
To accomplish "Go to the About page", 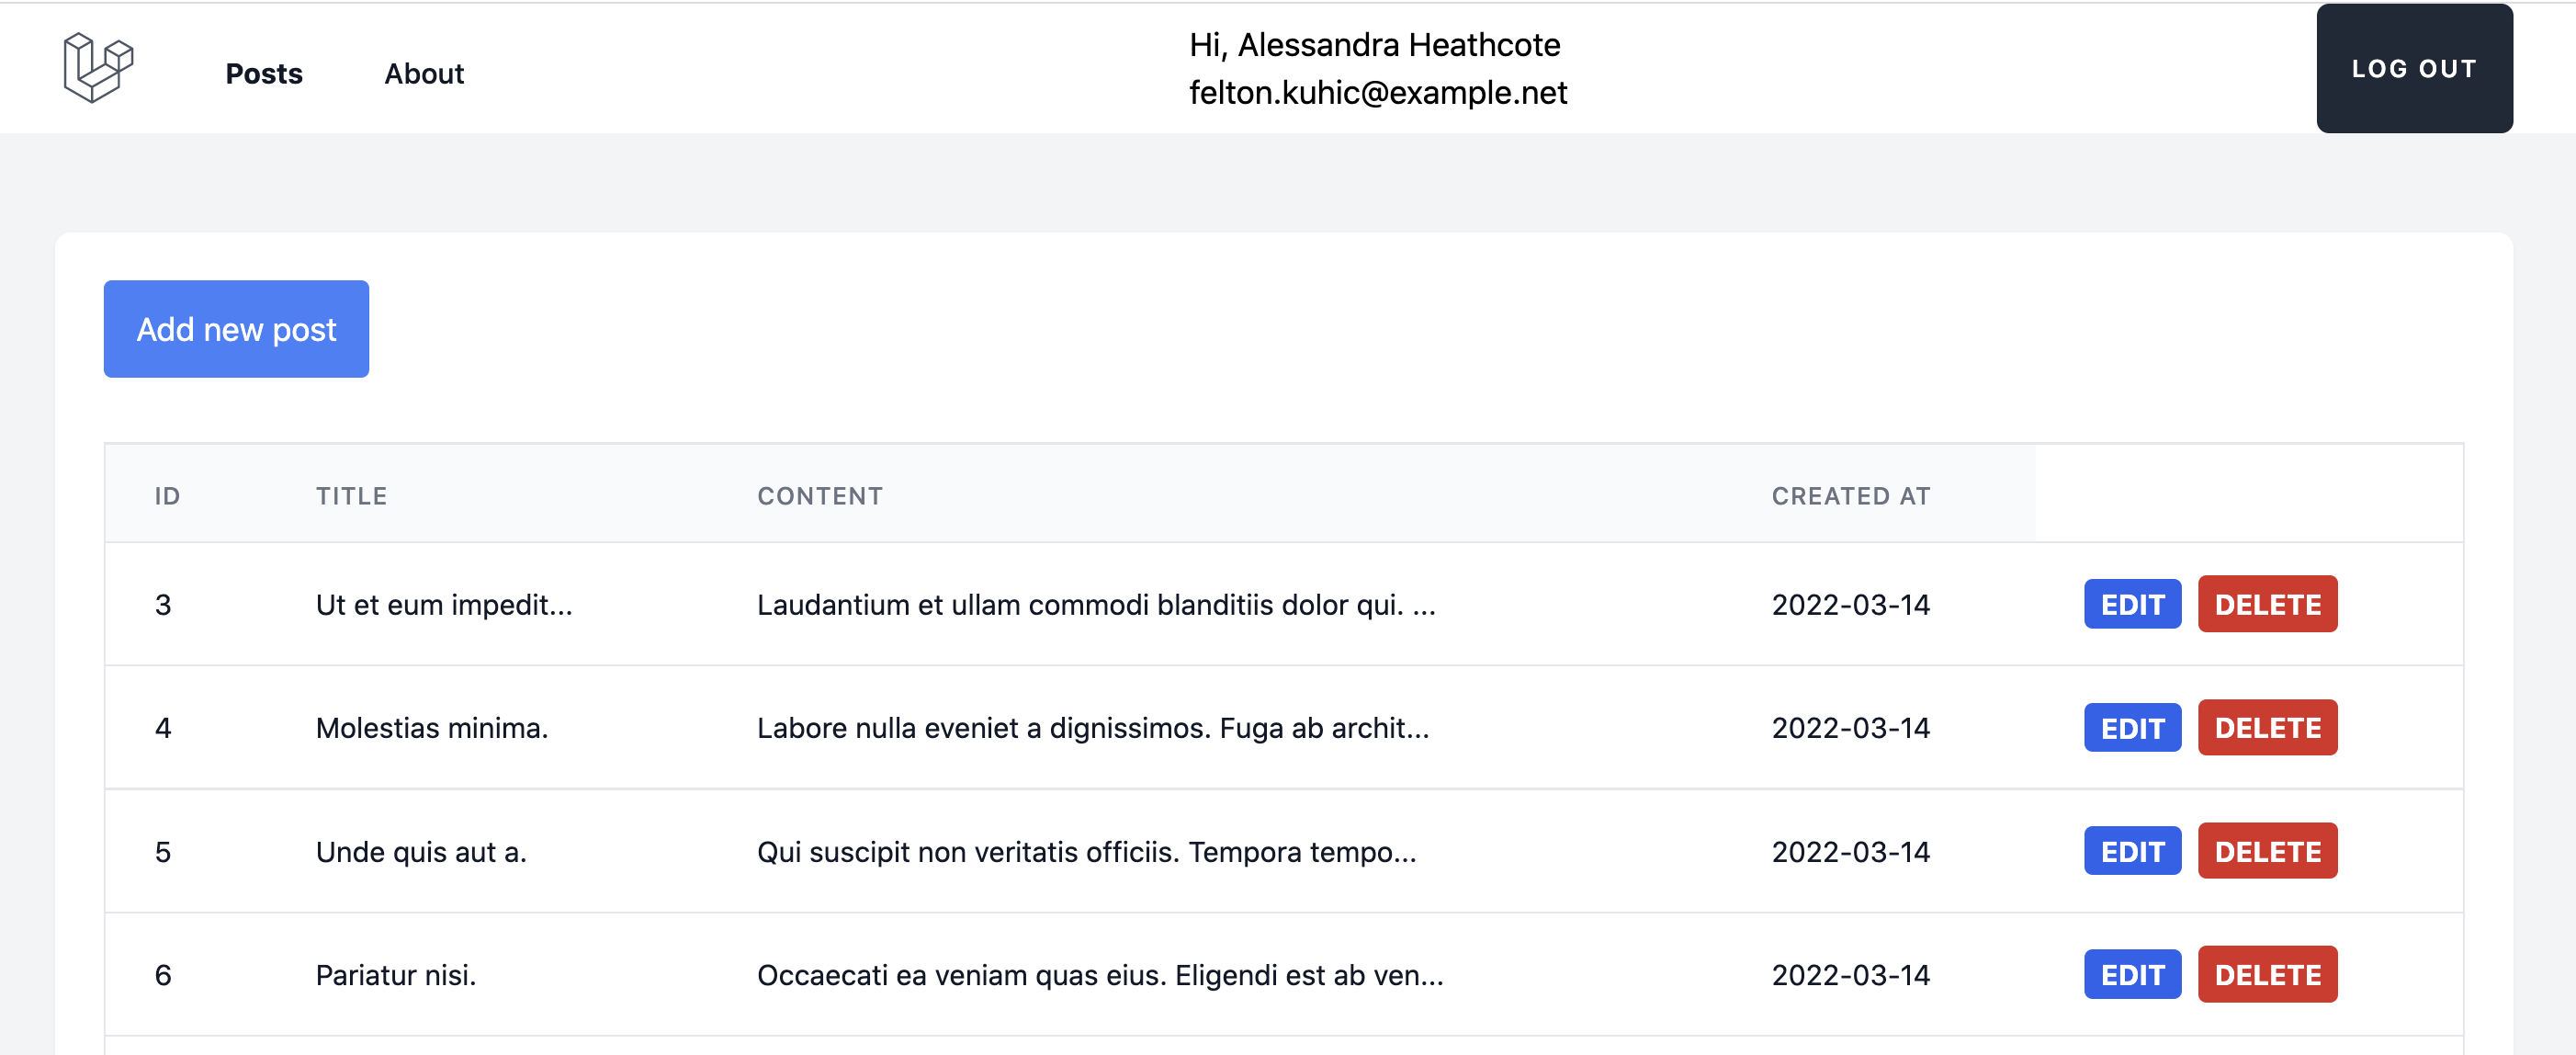I will pos(424,73).
